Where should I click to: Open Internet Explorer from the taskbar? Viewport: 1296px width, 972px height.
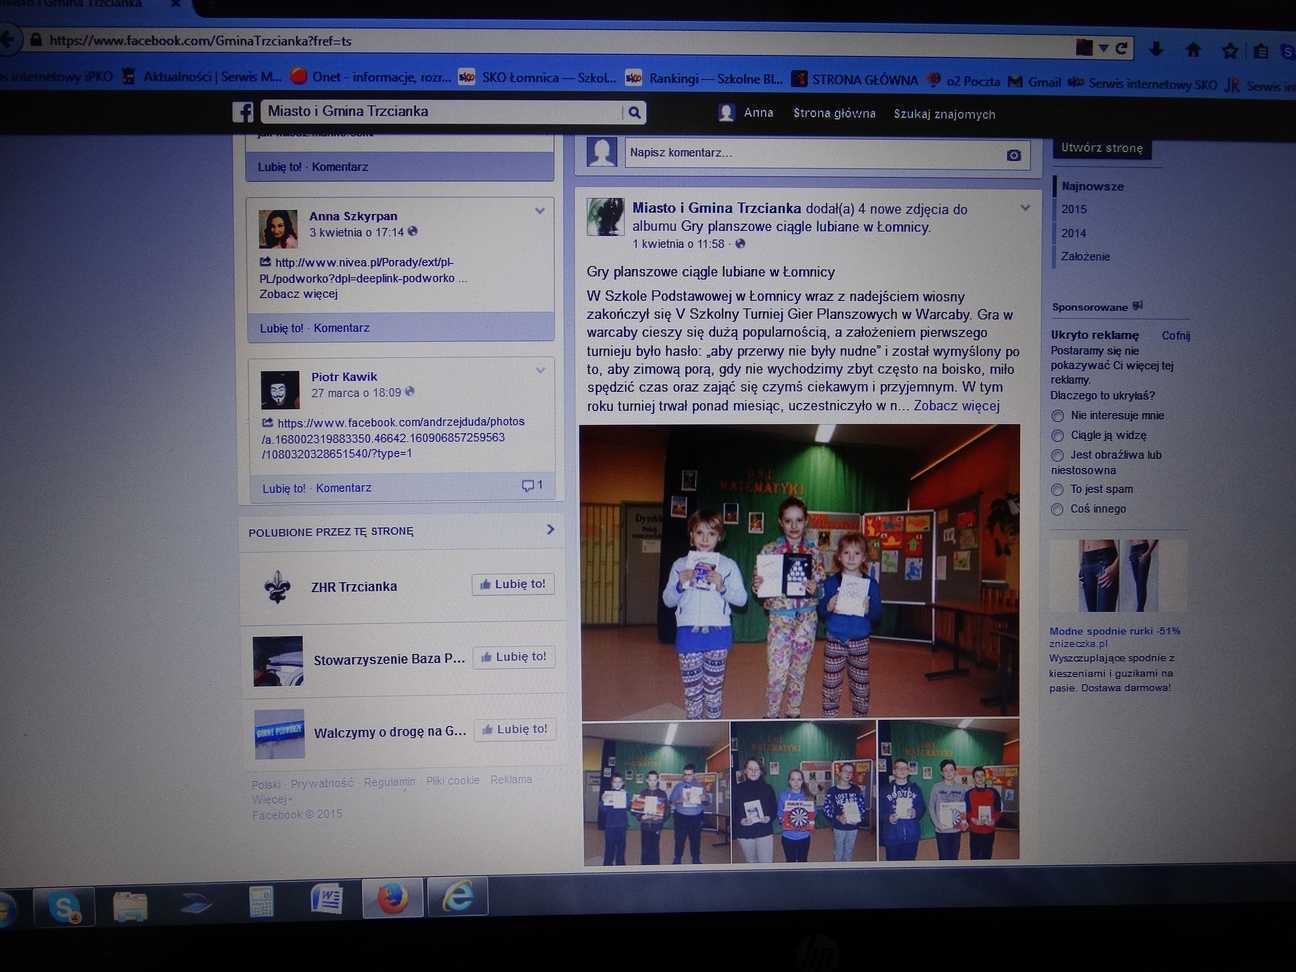[x=457, y=896]
